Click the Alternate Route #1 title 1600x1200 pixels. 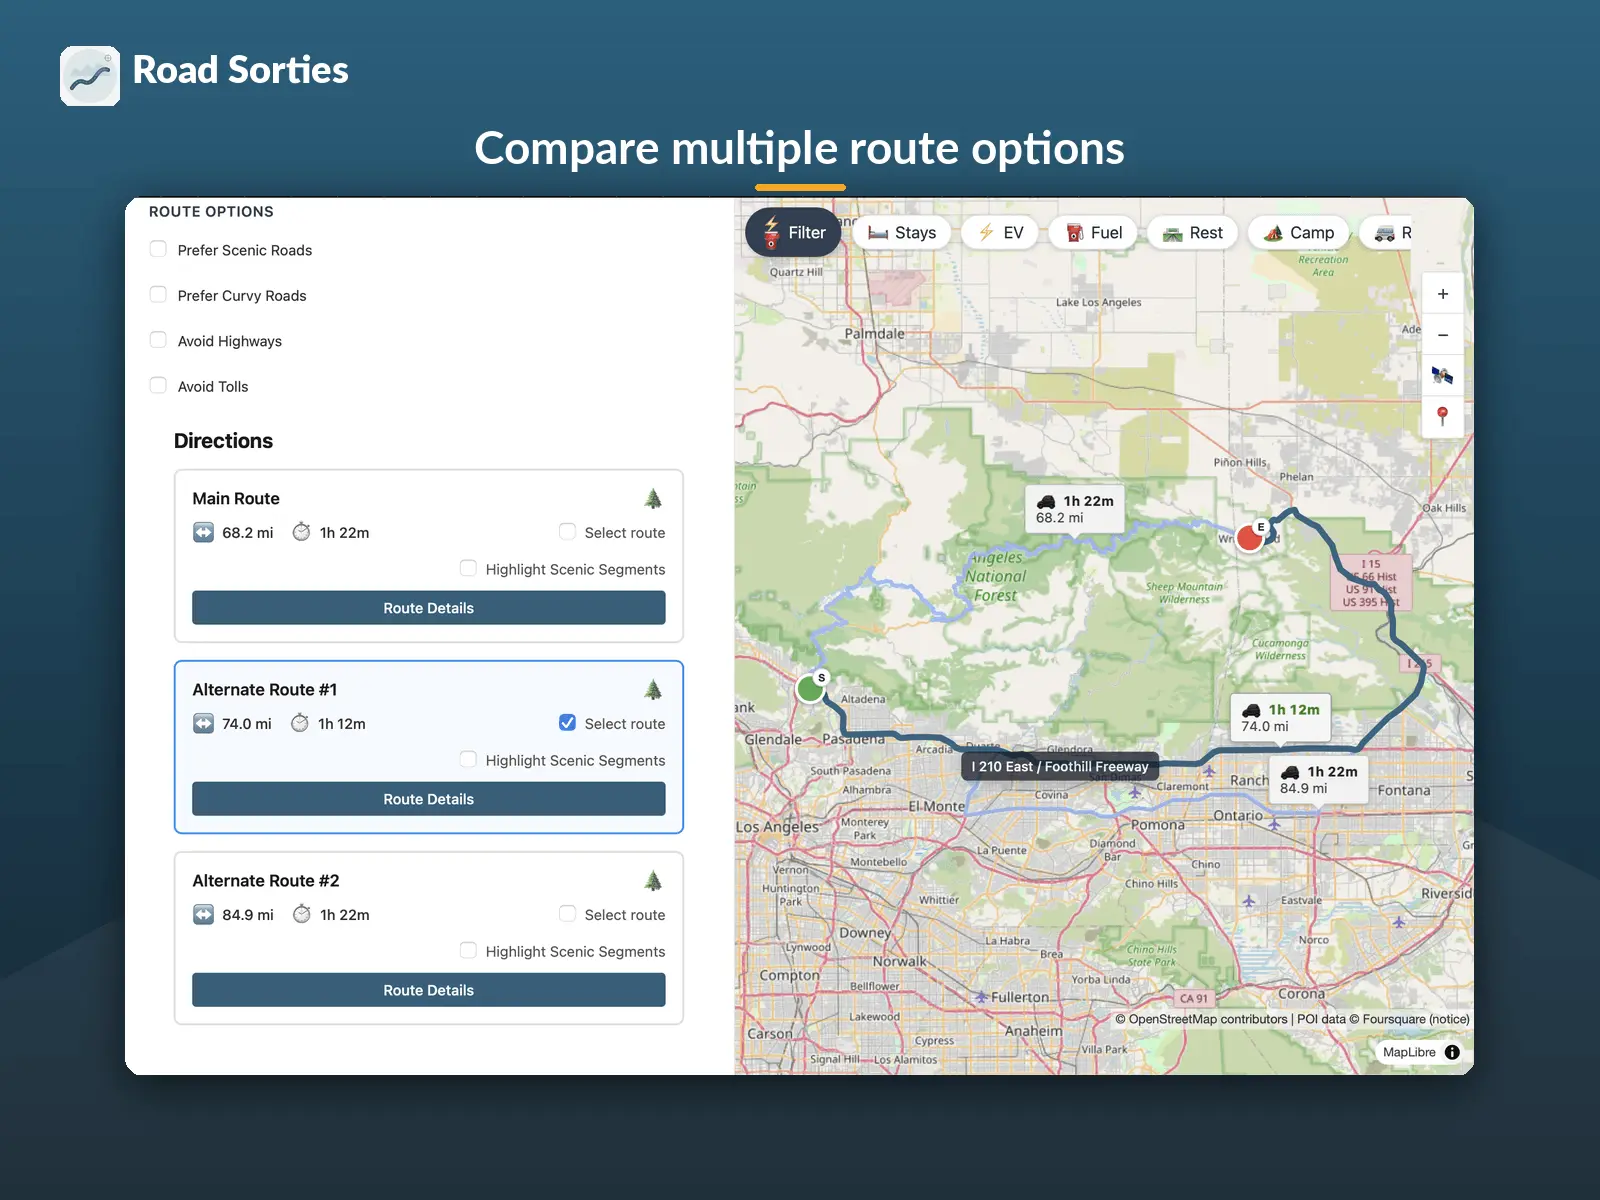[265, 689]
